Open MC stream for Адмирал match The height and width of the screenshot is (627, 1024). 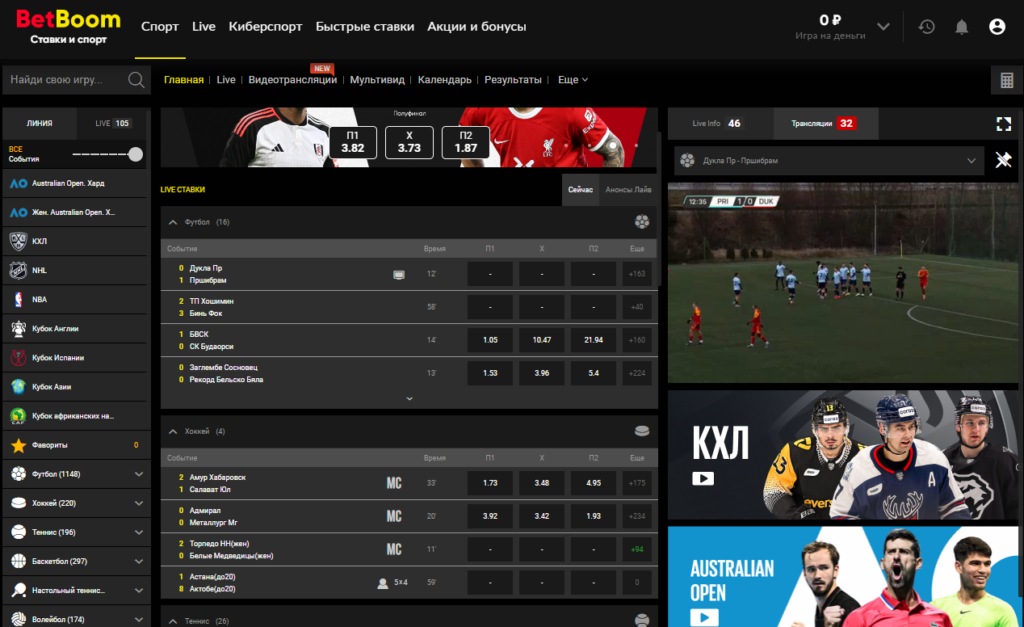point(394,516)
